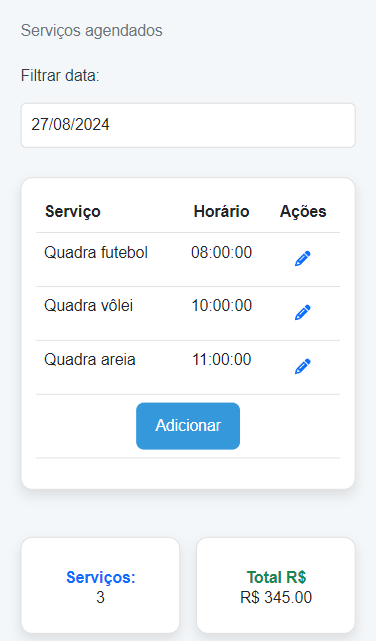This screenshot has width=376, height=641.
Task: Edit the Quadra vôlei booking pencil icon
Action: click(x=302, y=312)
